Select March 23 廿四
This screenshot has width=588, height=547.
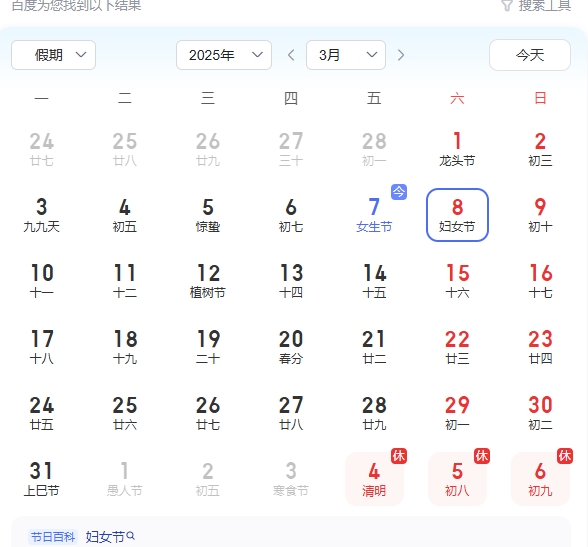(x=540, y=347)
